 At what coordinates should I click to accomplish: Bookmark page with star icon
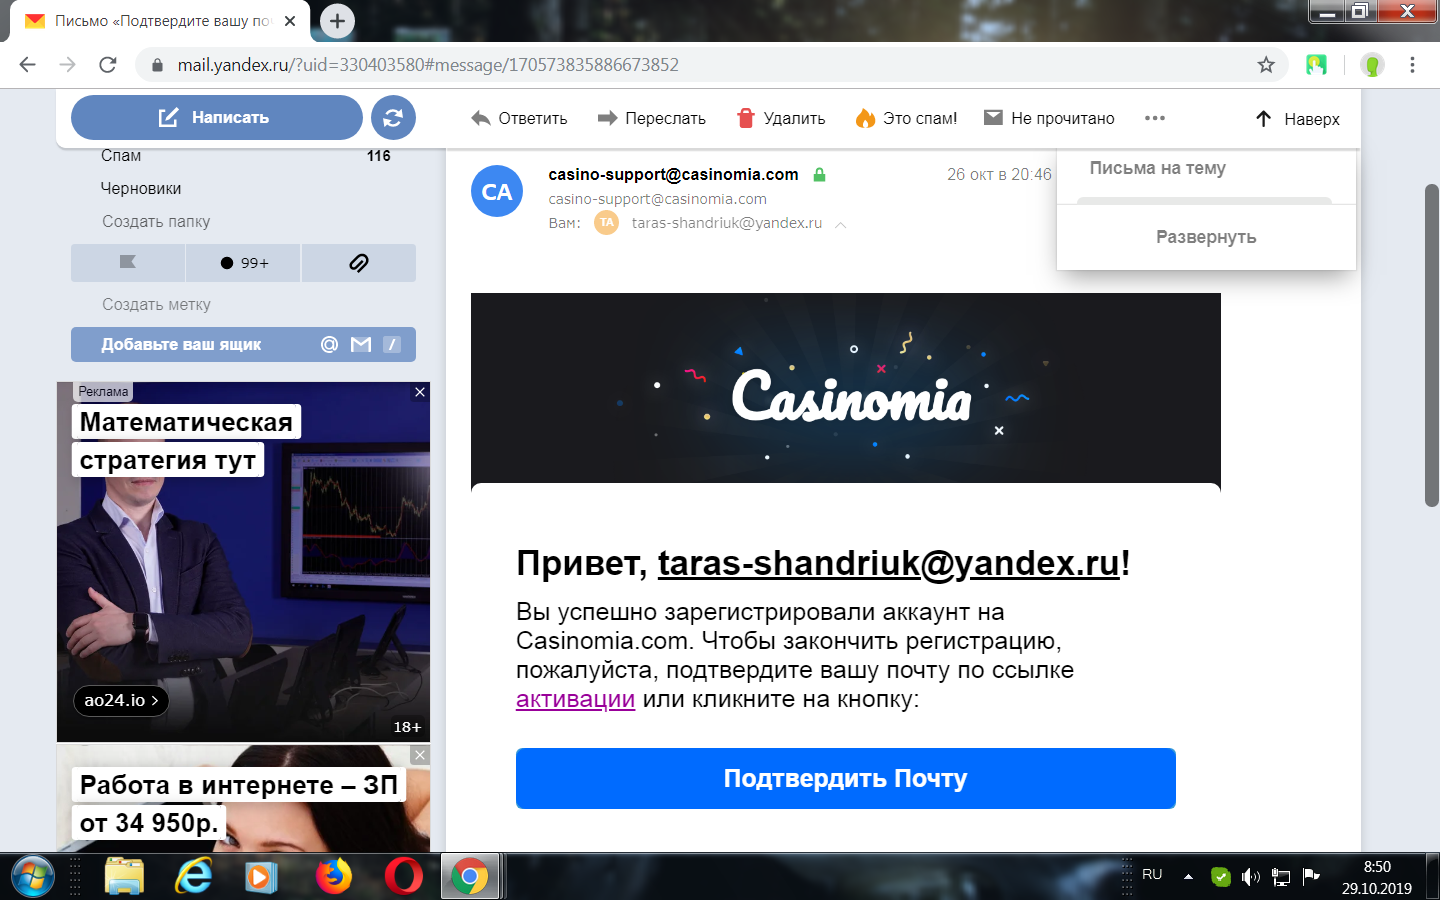pyautogui.click(x=1266, y=65)
